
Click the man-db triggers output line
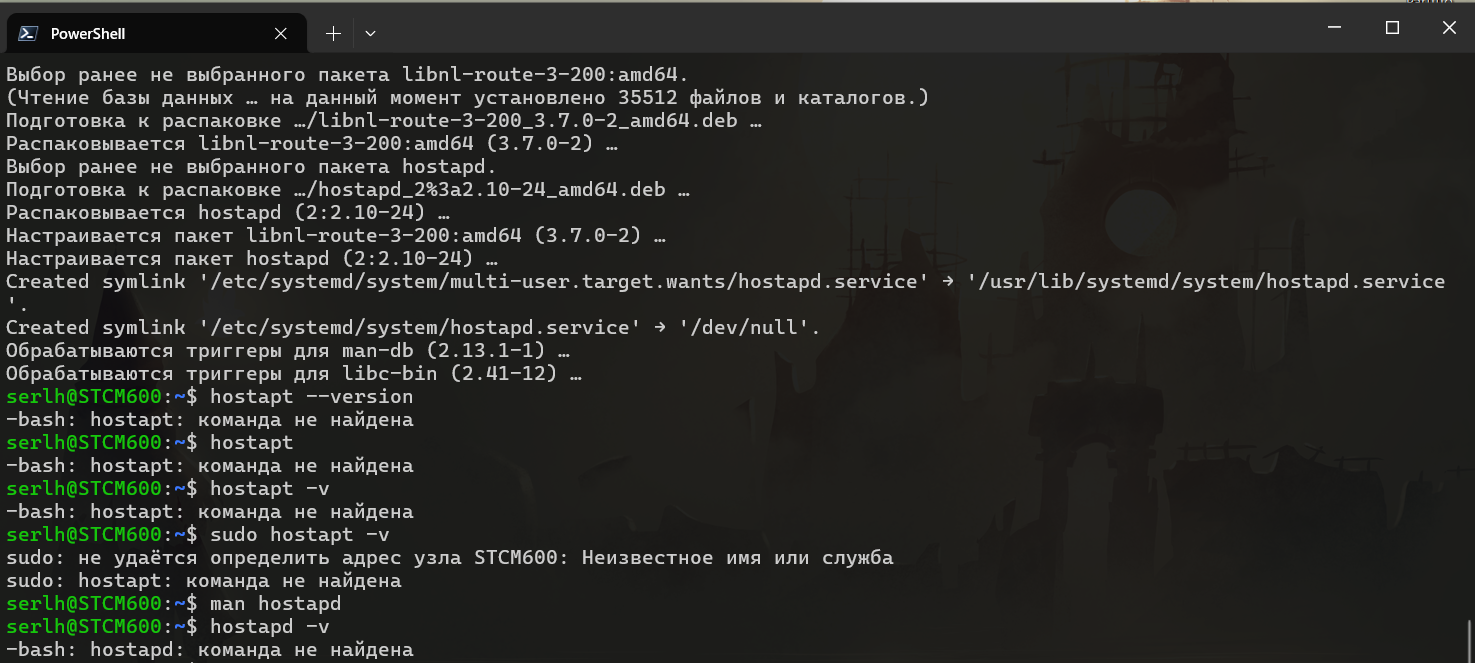click(x=288, y=351)
